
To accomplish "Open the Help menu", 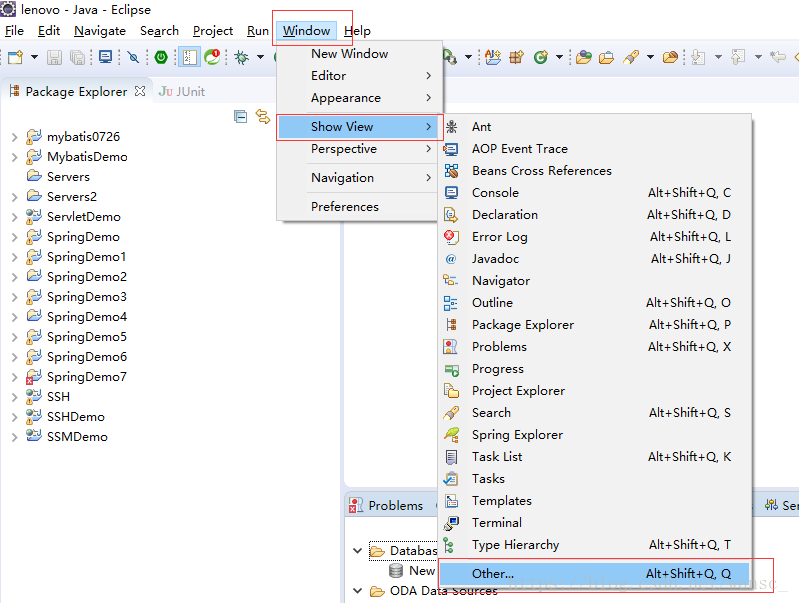I will 357,31.
